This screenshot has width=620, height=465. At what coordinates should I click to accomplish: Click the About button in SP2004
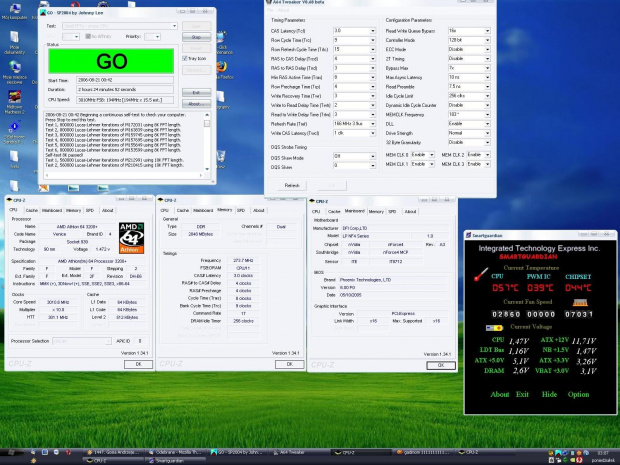(197, 104)
